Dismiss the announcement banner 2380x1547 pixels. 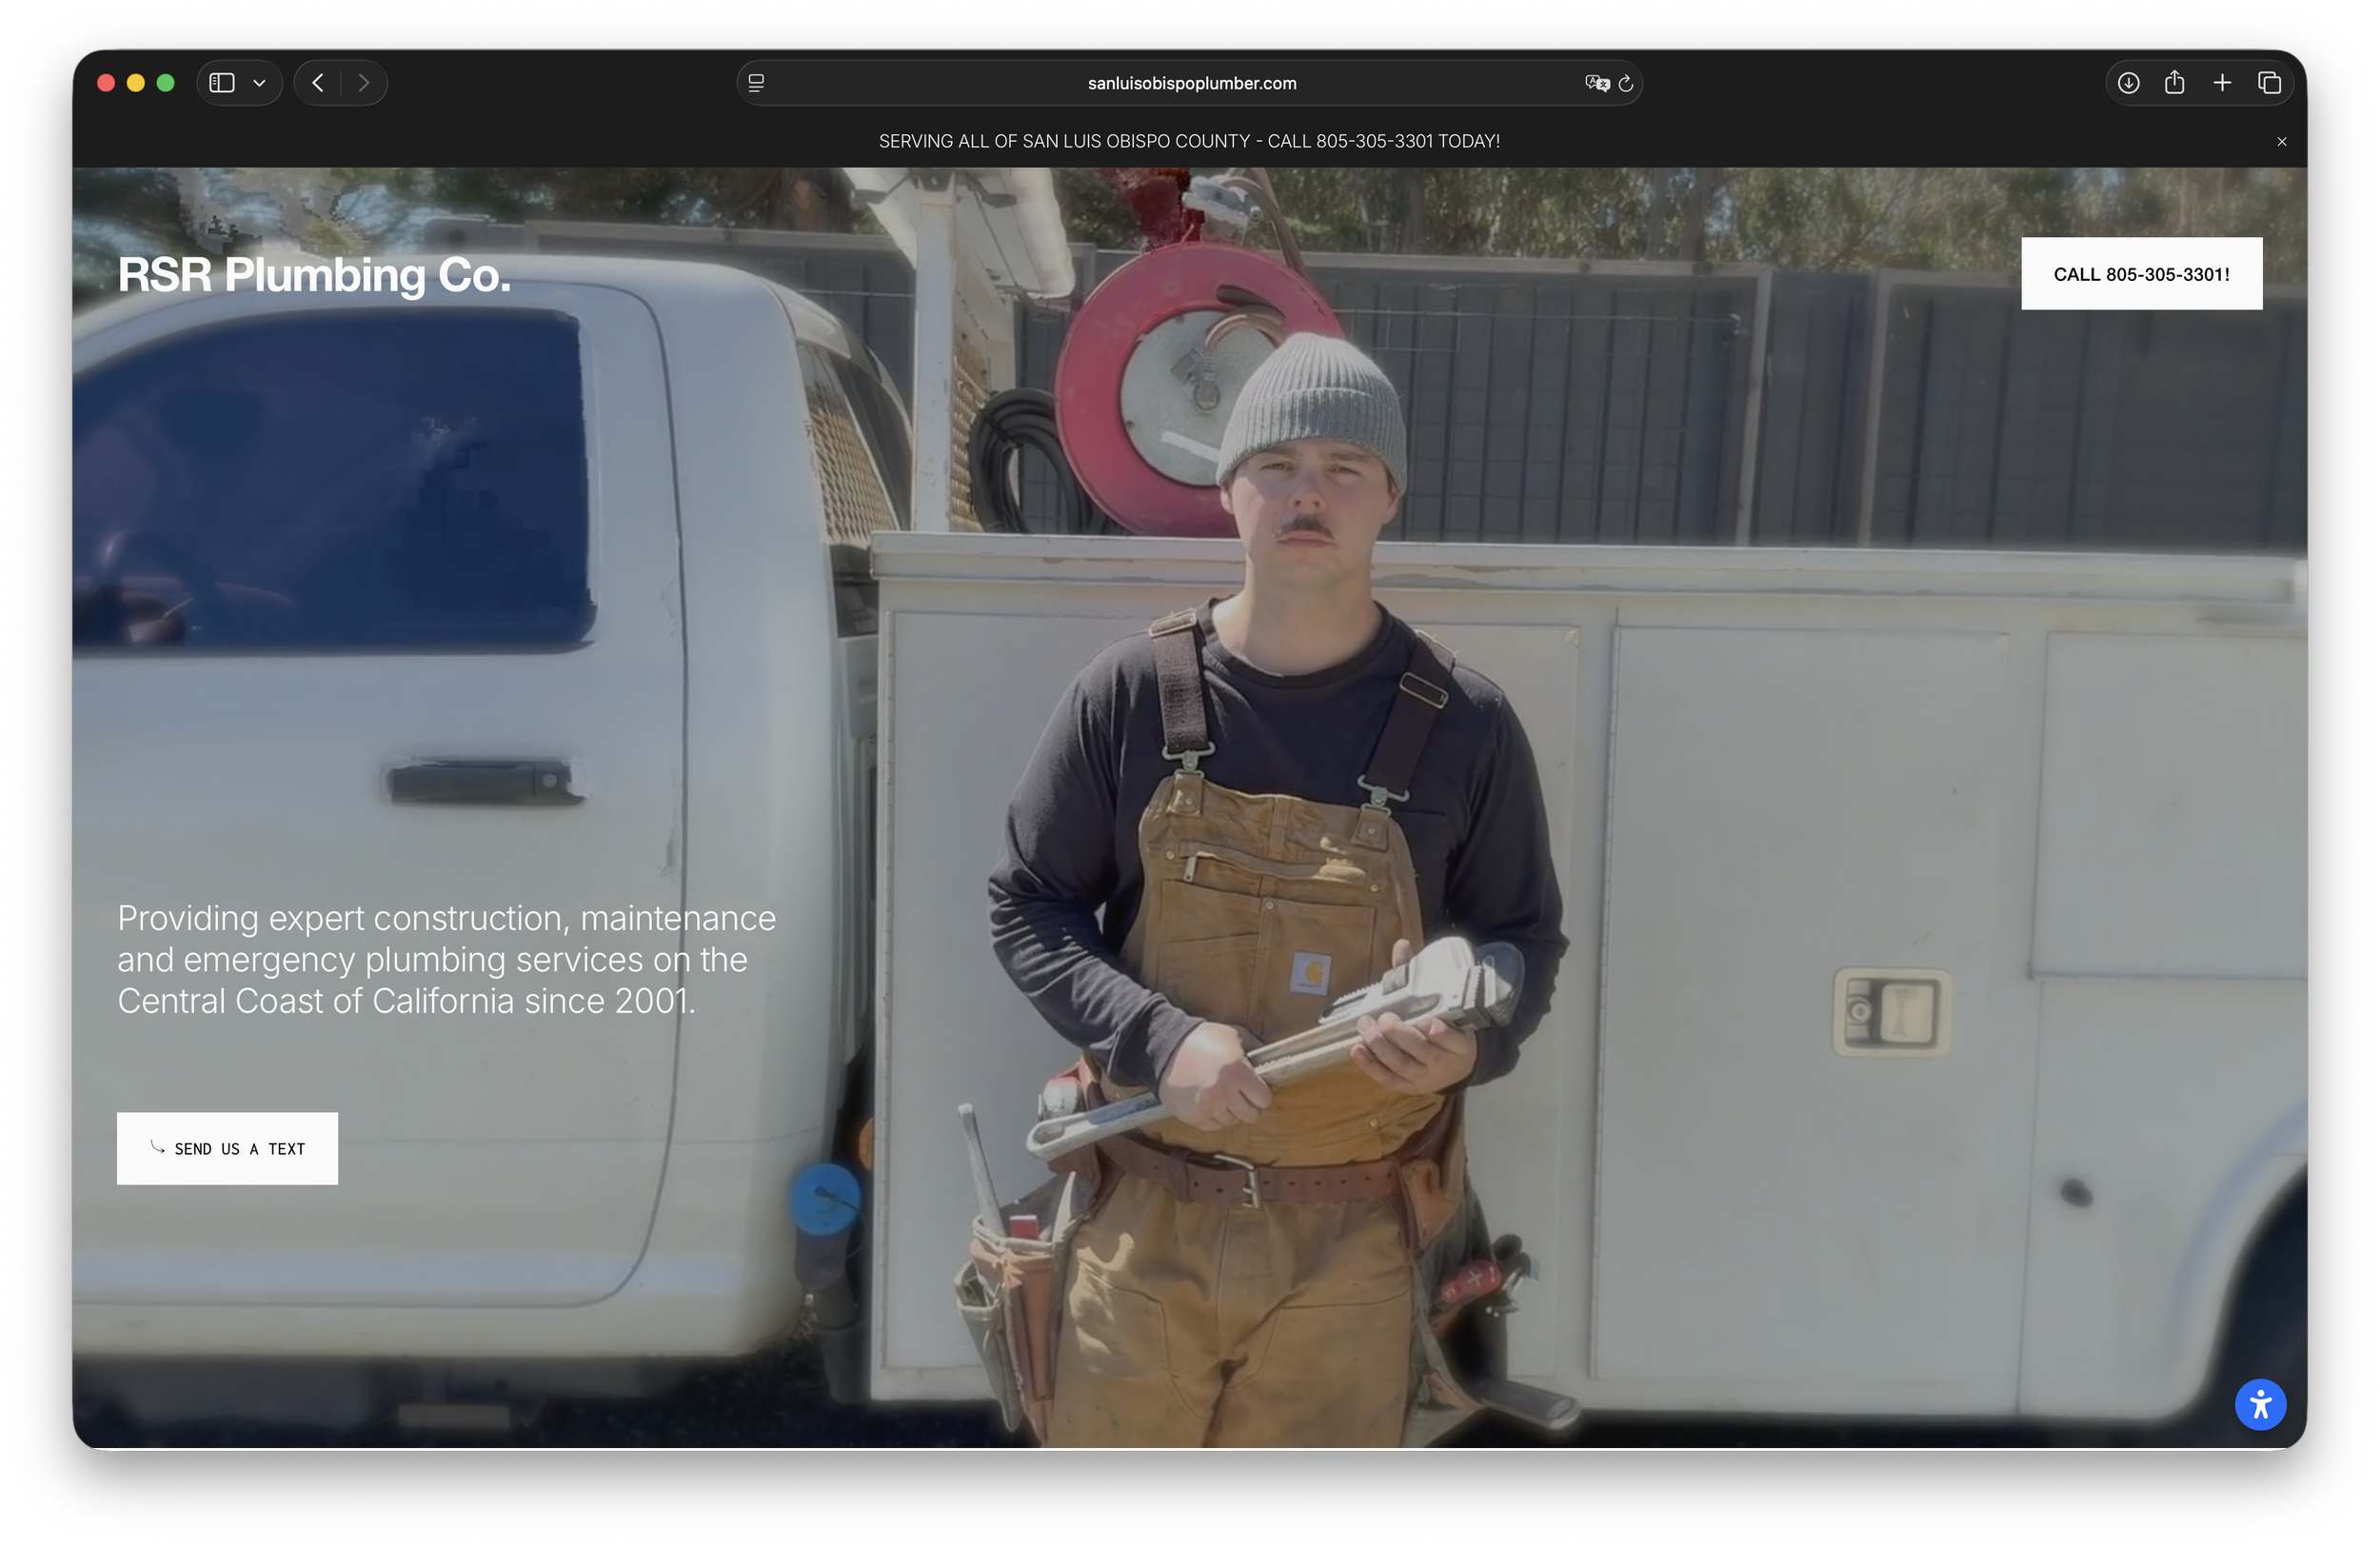point(2282,142)
